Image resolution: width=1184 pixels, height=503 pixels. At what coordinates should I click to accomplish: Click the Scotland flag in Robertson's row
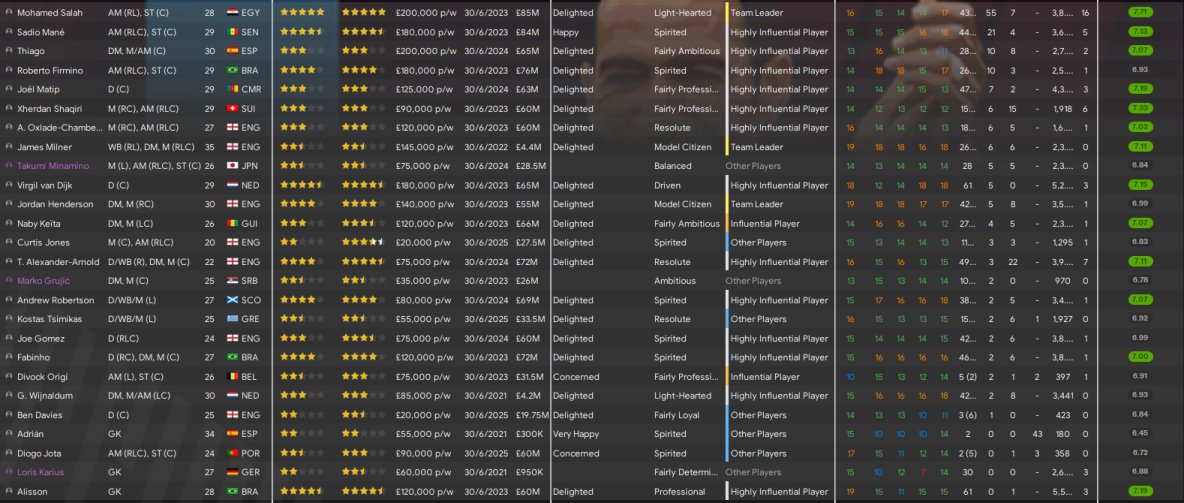[233, 300]
